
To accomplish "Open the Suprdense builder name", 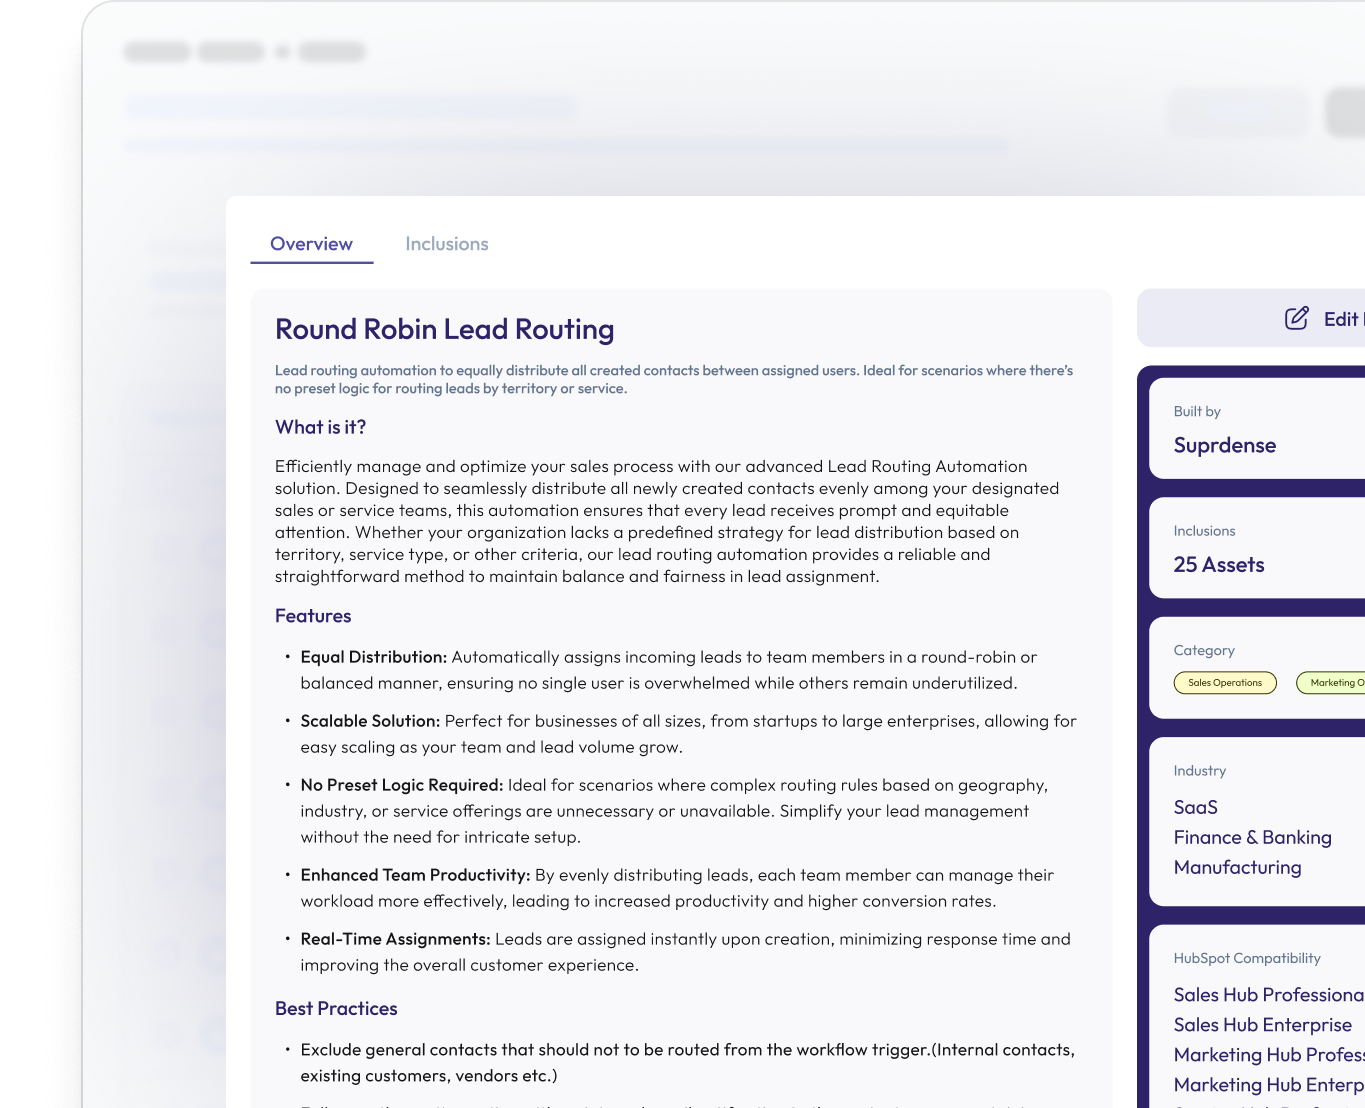I will [1224, 446].
